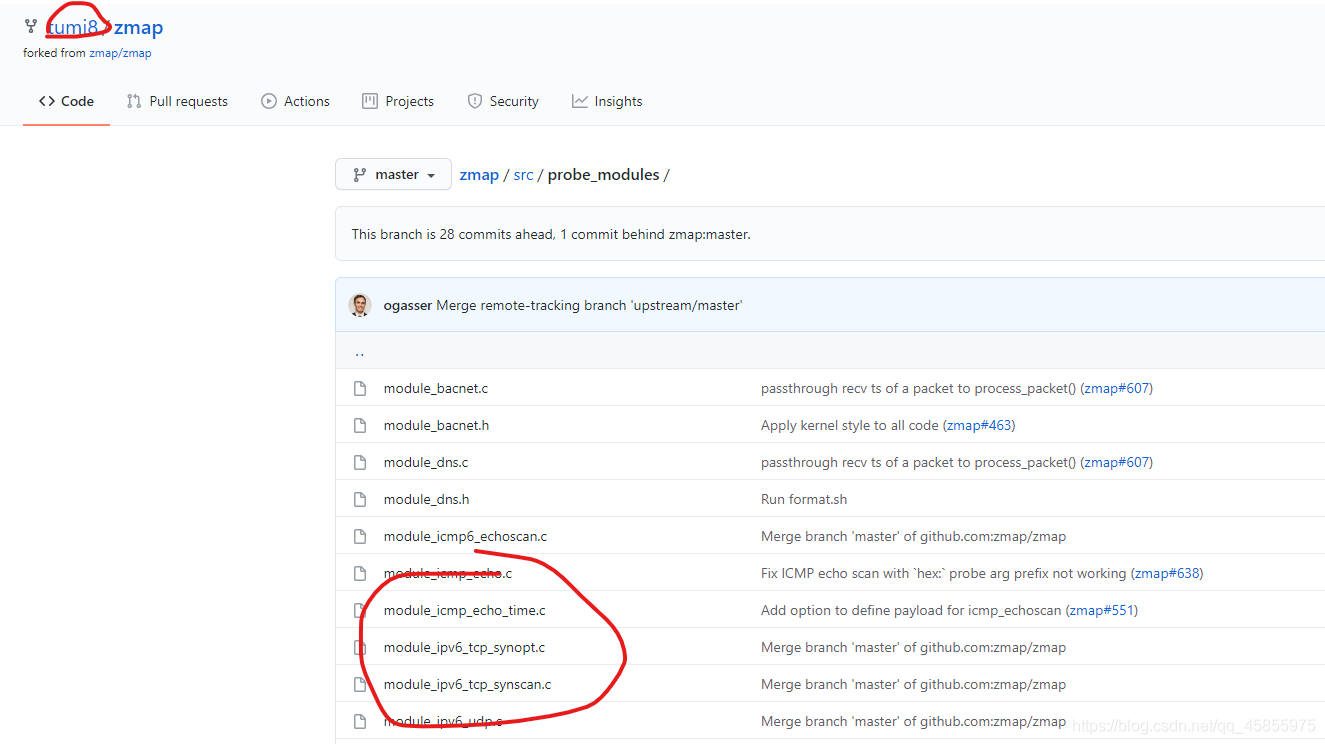
Task: Click file icon for module_icmp_echo.c
Action: point(360,573)
